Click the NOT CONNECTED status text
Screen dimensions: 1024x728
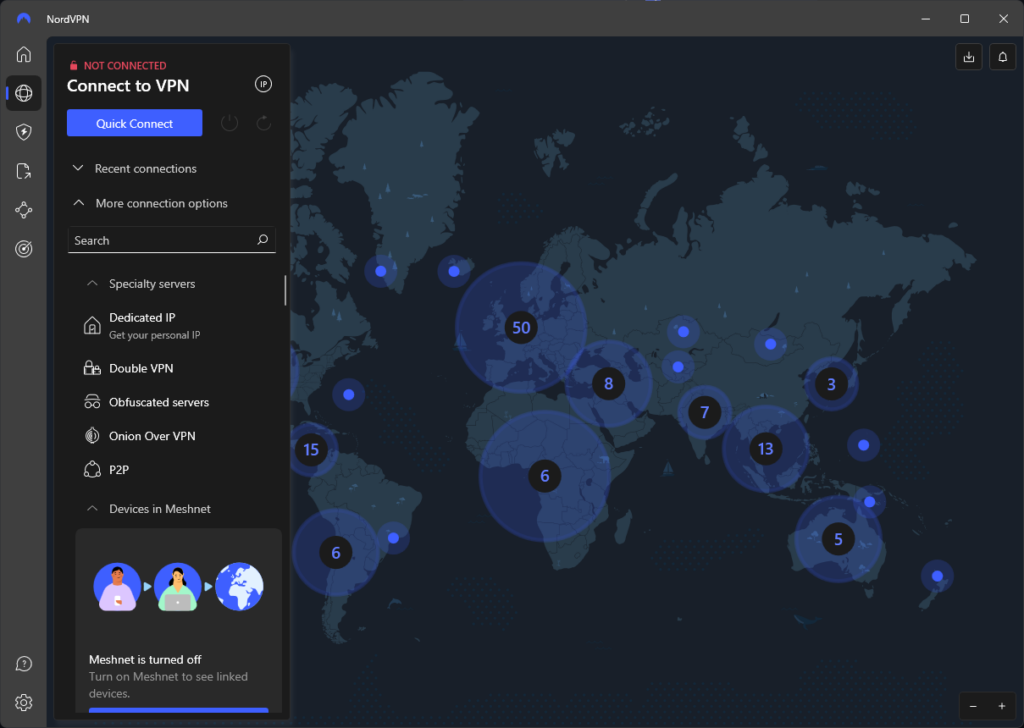[x=125, y=65]
